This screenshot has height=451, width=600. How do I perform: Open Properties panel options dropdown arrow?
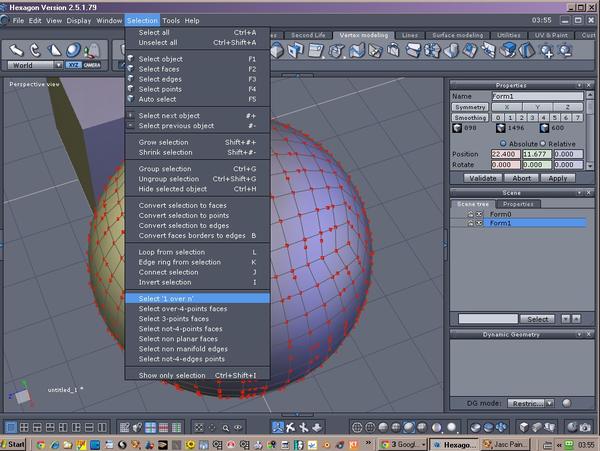[579, 85]
